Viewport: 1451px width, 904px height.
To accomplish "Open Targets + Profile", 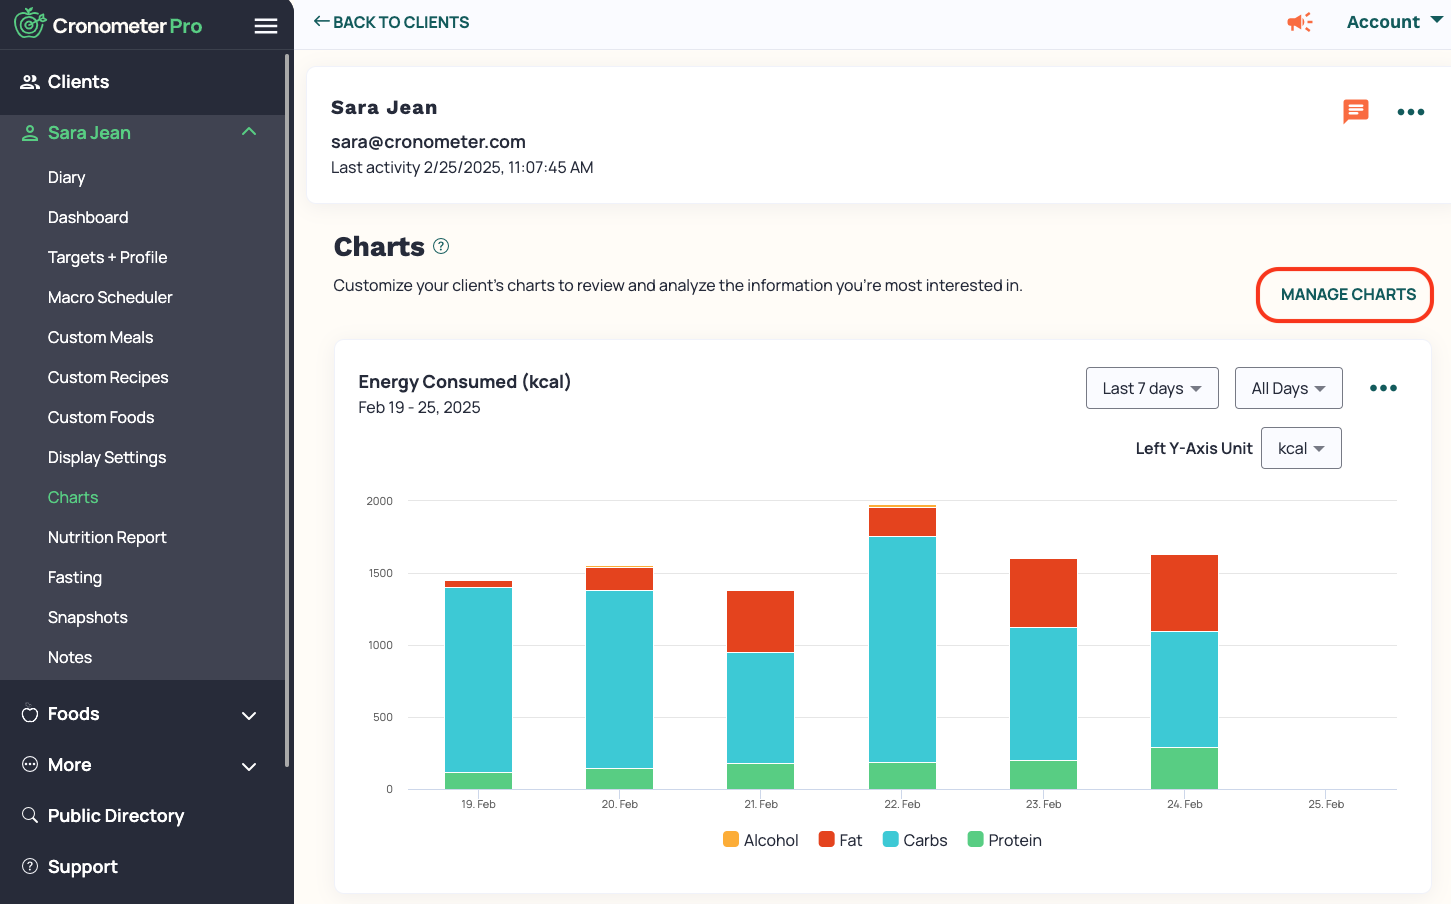I will pyautogui.click(x=107, y=257).
